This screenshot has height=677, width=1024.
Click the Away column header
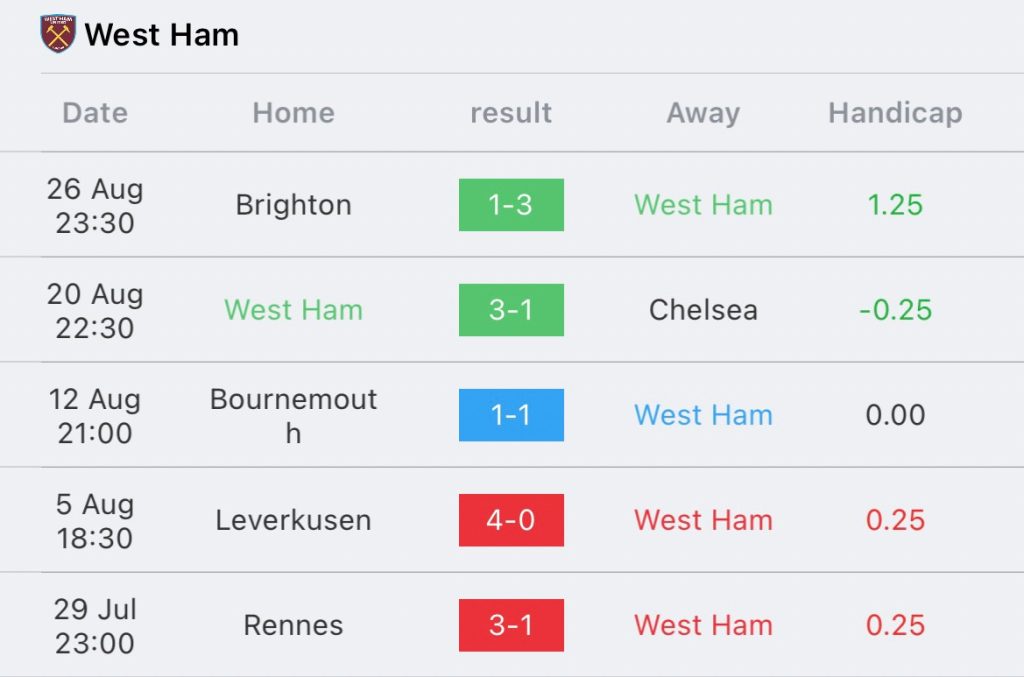point(703,113)
